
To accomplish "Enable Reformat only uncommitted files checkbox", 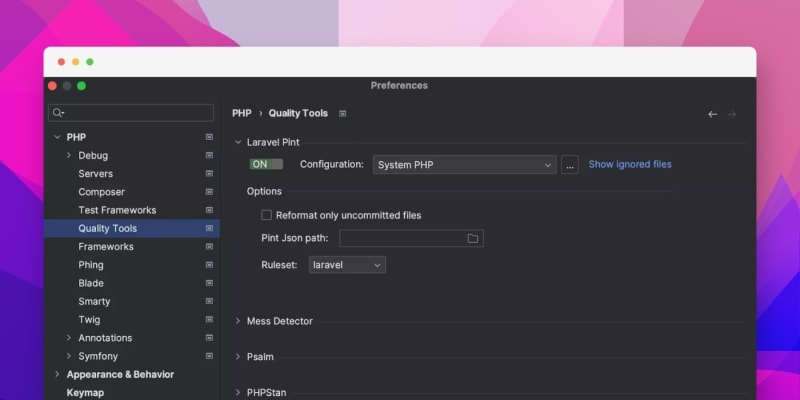I will (267, 215).
